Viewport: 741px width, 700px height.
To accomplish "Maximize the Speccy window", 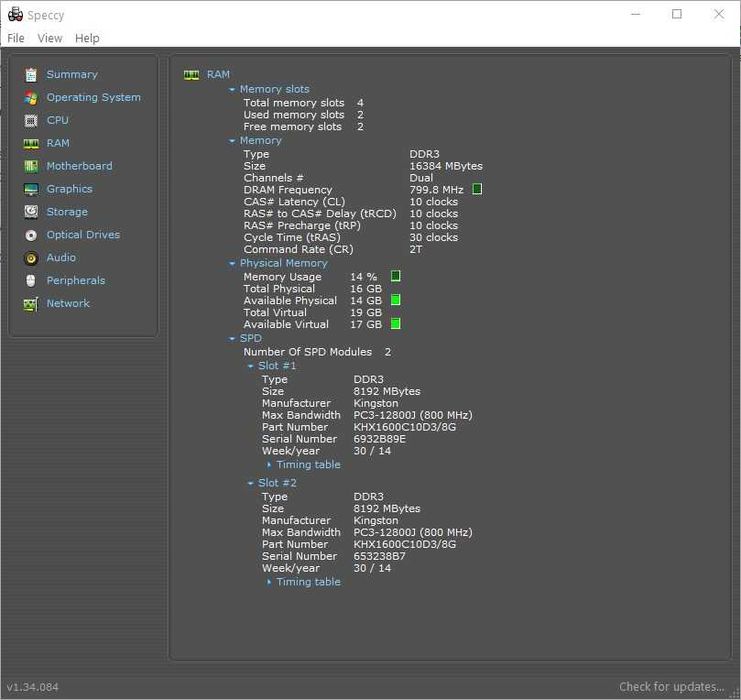I will 677,14.
